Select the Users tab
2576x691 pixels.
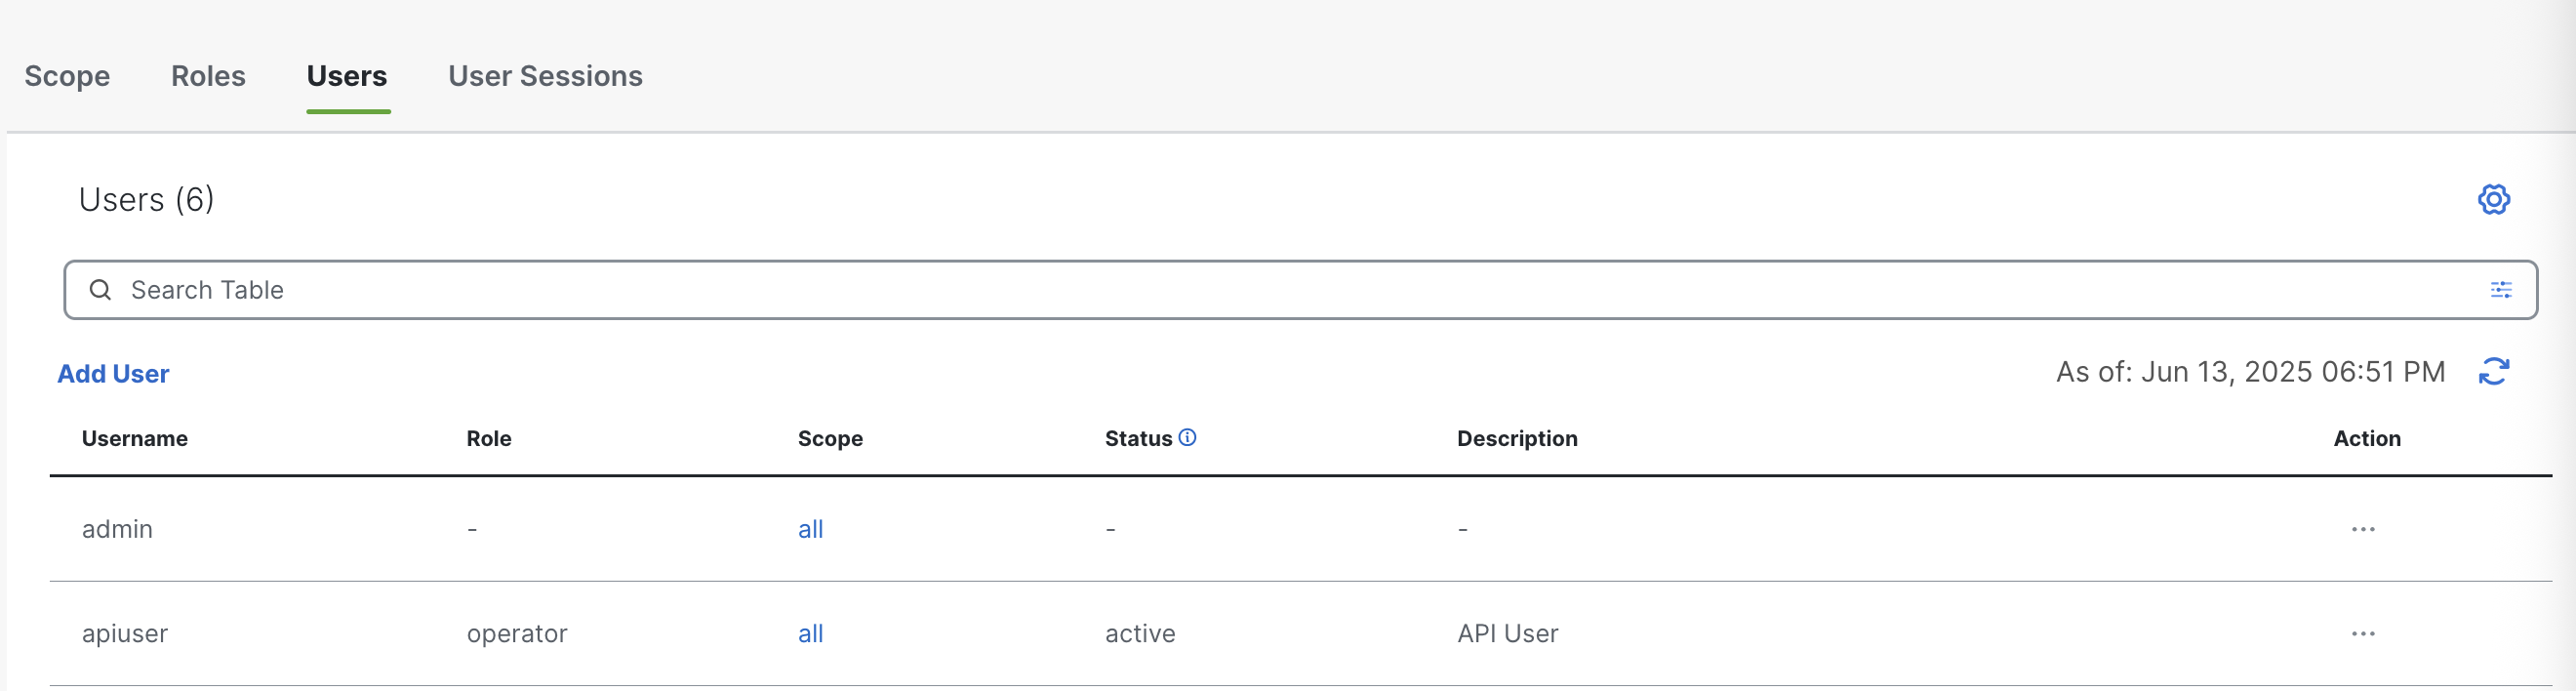(347, 76)
